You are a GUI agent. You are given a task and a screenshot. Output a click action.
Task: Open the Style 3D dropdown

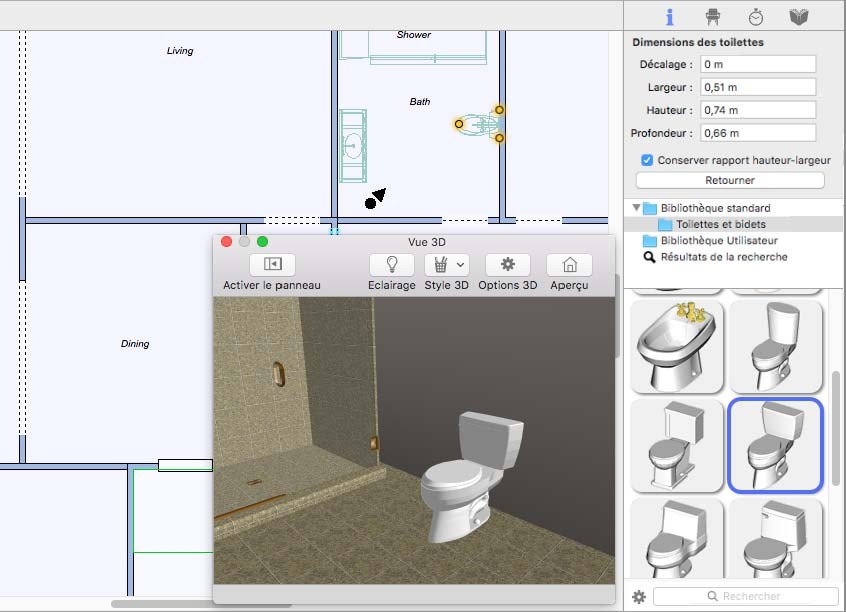[x=446, y=264]
